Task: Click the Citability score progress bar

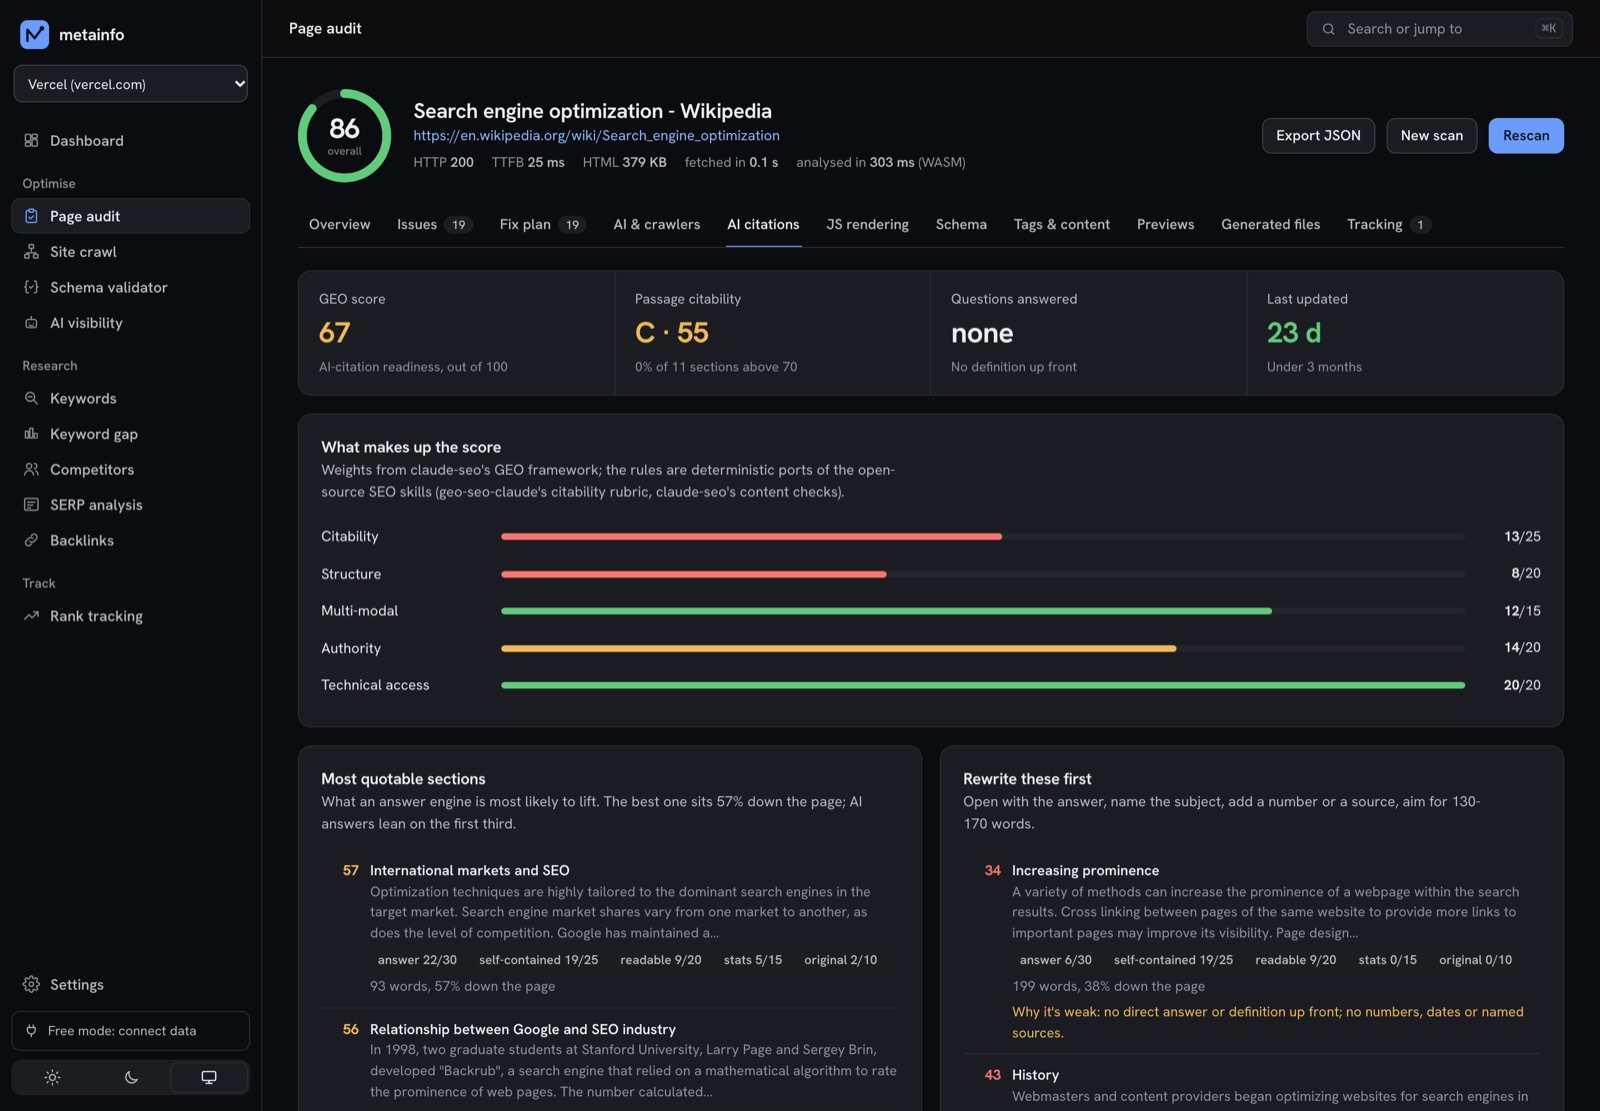Action: point(983,537)
